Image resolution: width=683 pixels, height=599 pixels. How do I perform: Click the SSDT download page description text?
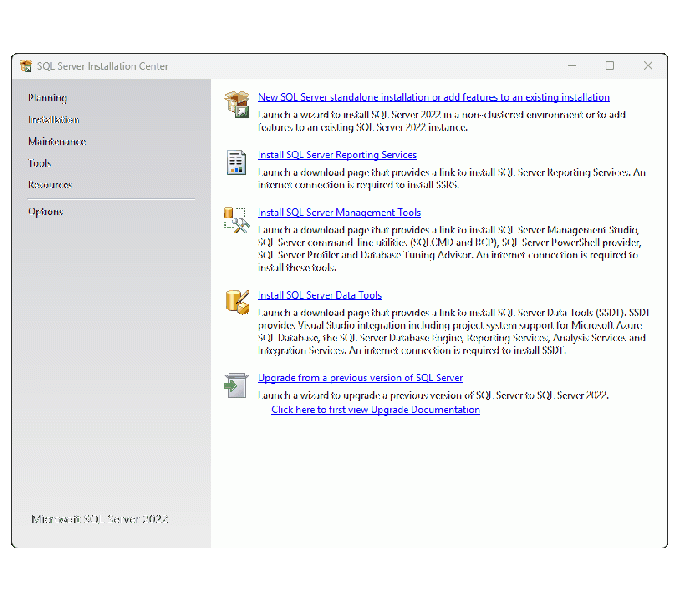[x=453, y=332]
